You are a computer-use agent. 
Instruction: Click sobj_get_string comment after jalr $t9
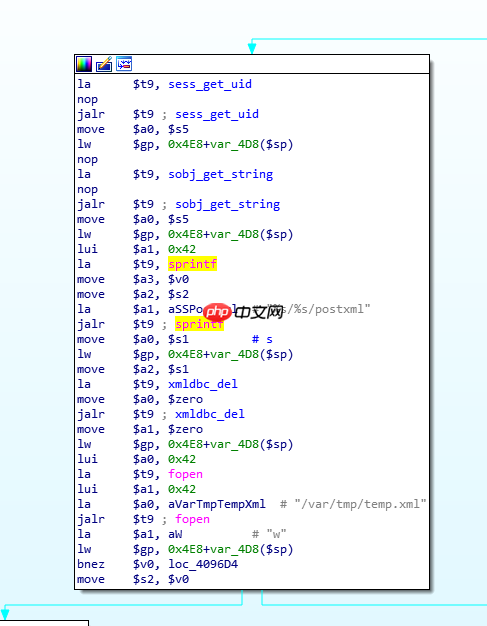pyautogui.click(x=228, y=204)
